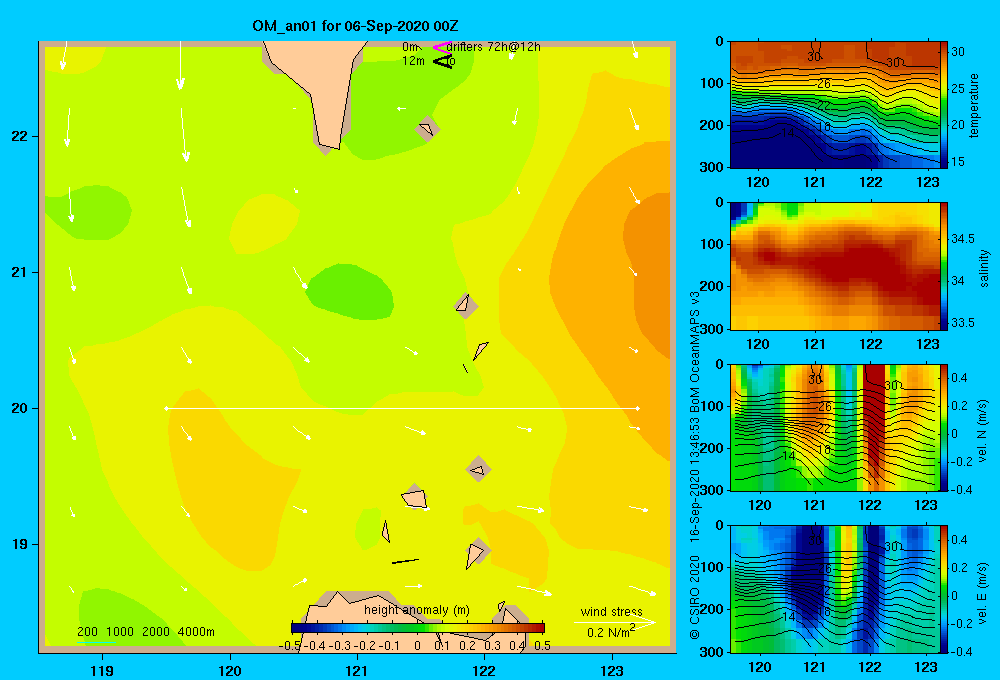Select the height anomaly colorbar
The height and width of the screenshot is (680, 1000).
[418, 628]
